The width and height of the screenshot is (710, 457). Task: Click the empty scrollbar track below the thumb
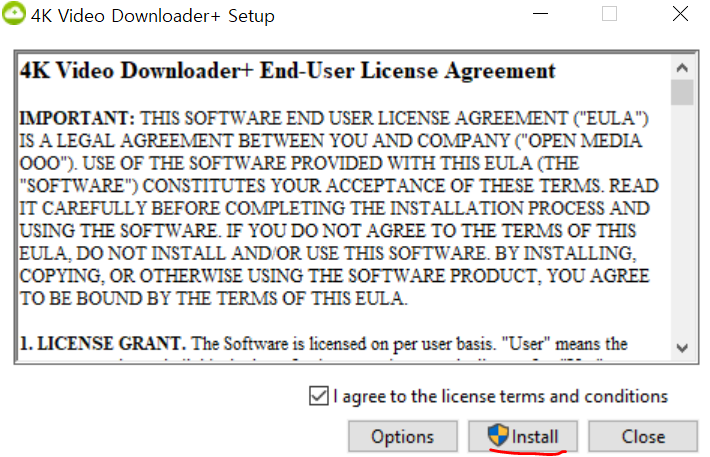(x=682, y=221)
